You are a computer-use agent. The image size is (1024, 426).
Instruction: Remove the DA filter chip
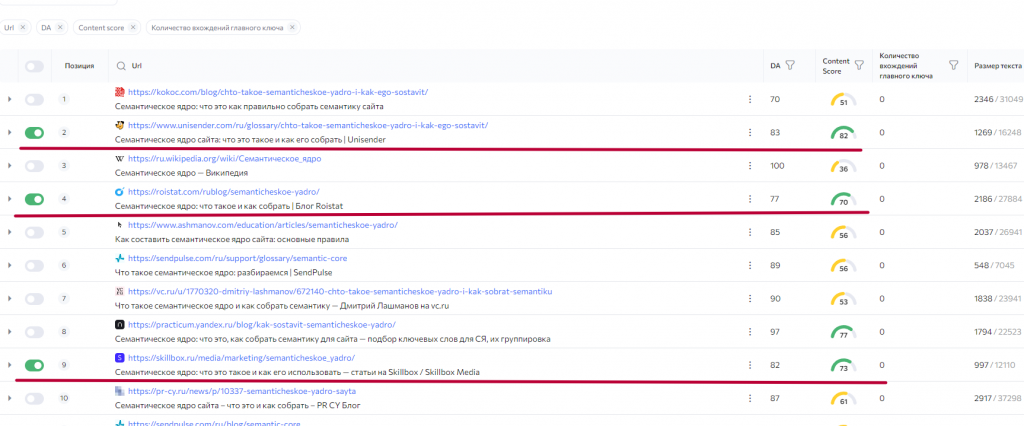[x=60, y=27]
